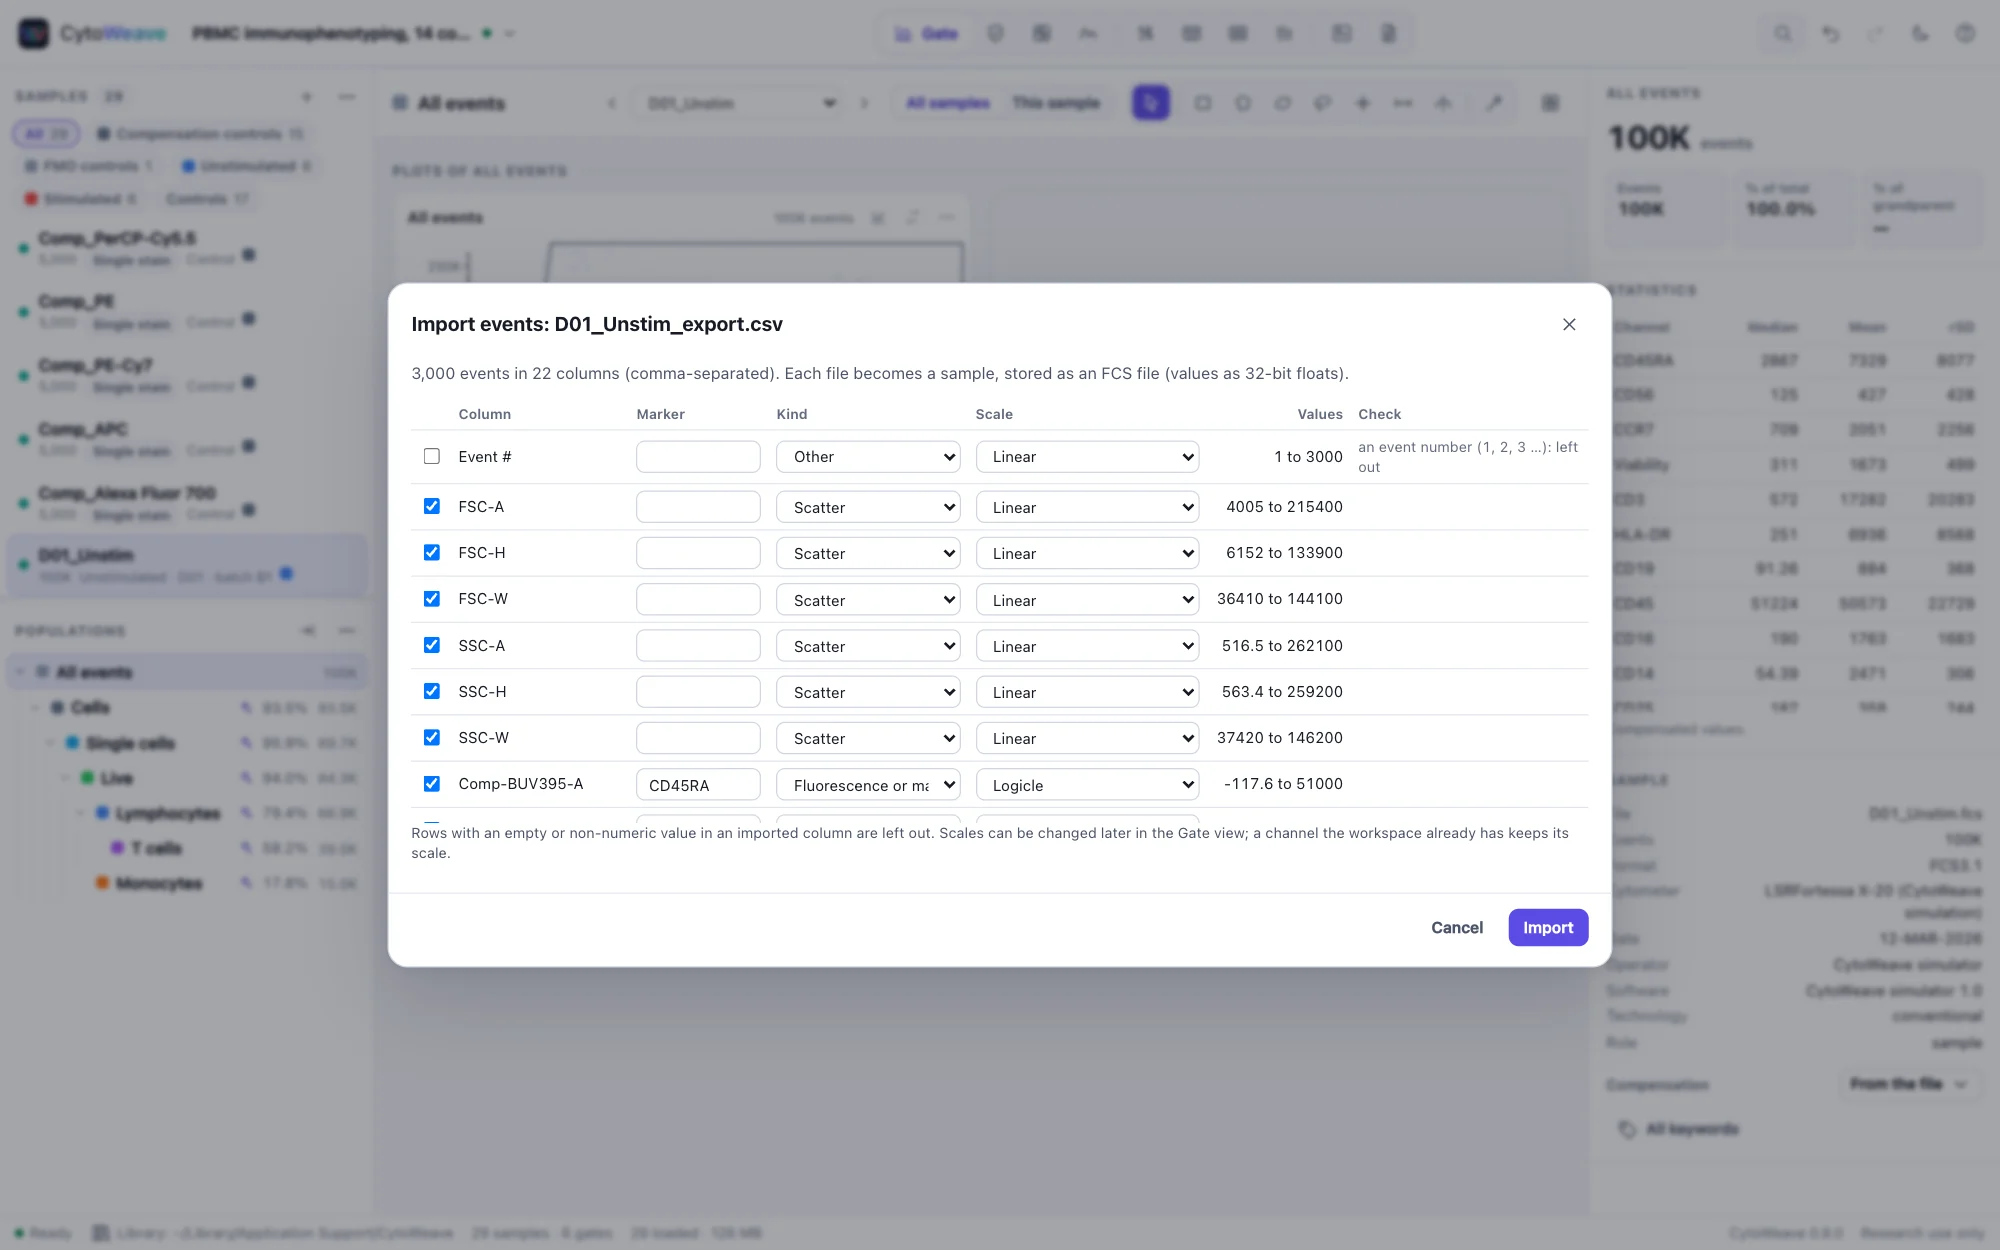Filter samples by Compensation controls chip

pyautogui.click(x=200, y=134)
